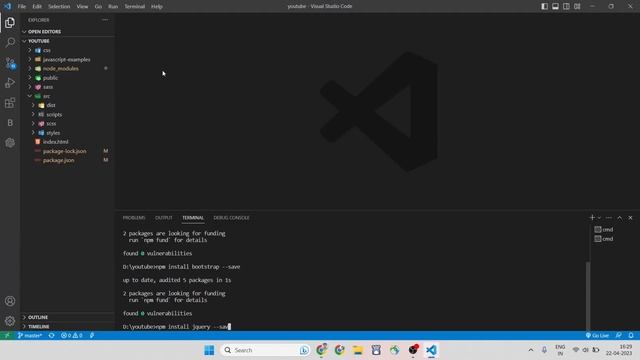Viewport: 640px width, 360px height.
Task: Click the master branch in status bar
Action: [x=30, y=336]
